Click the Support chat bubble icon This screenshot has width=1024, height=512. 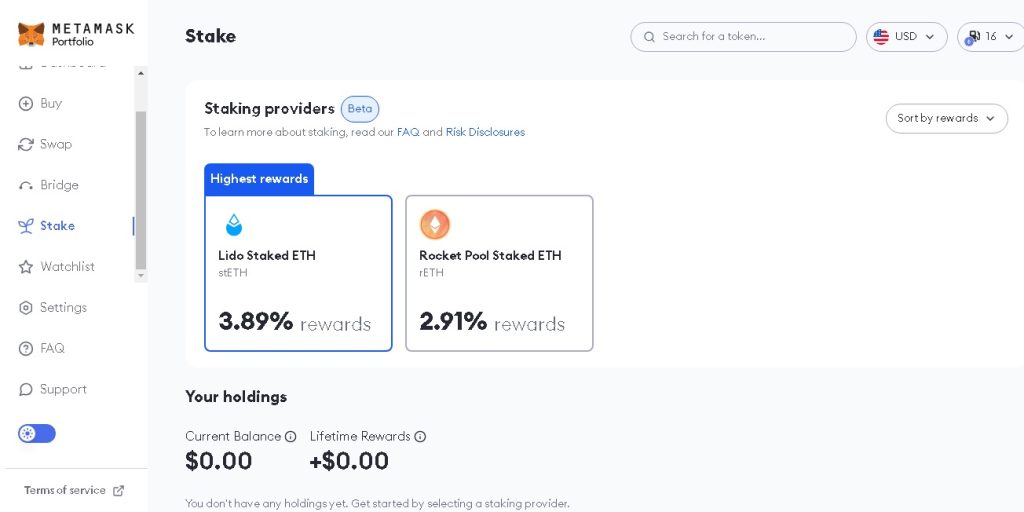(x=26, y=389)
